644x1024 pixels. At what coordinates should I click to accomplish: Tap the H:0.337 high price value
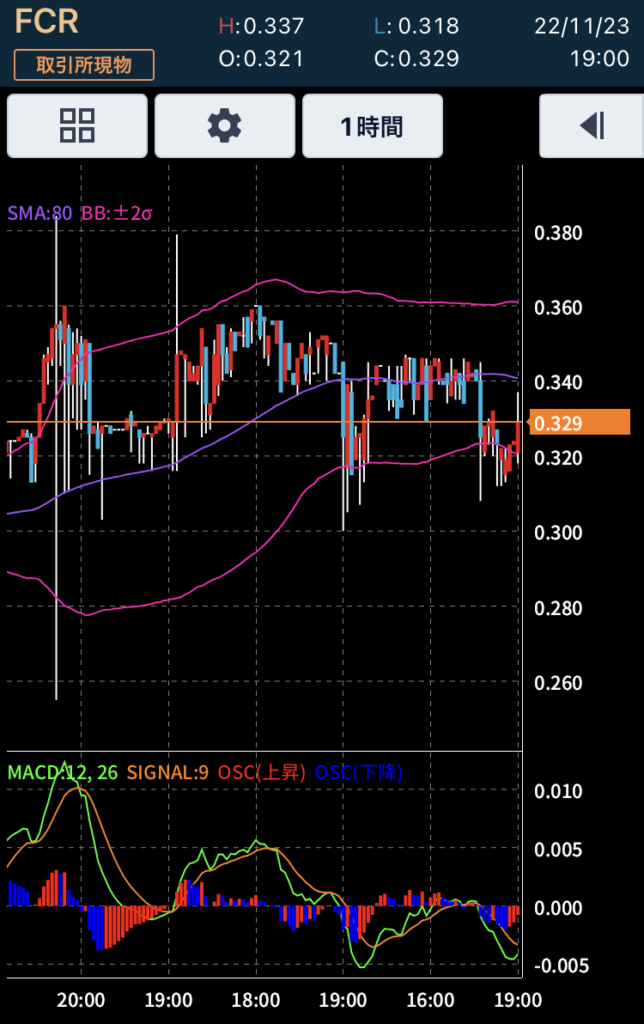261,26
